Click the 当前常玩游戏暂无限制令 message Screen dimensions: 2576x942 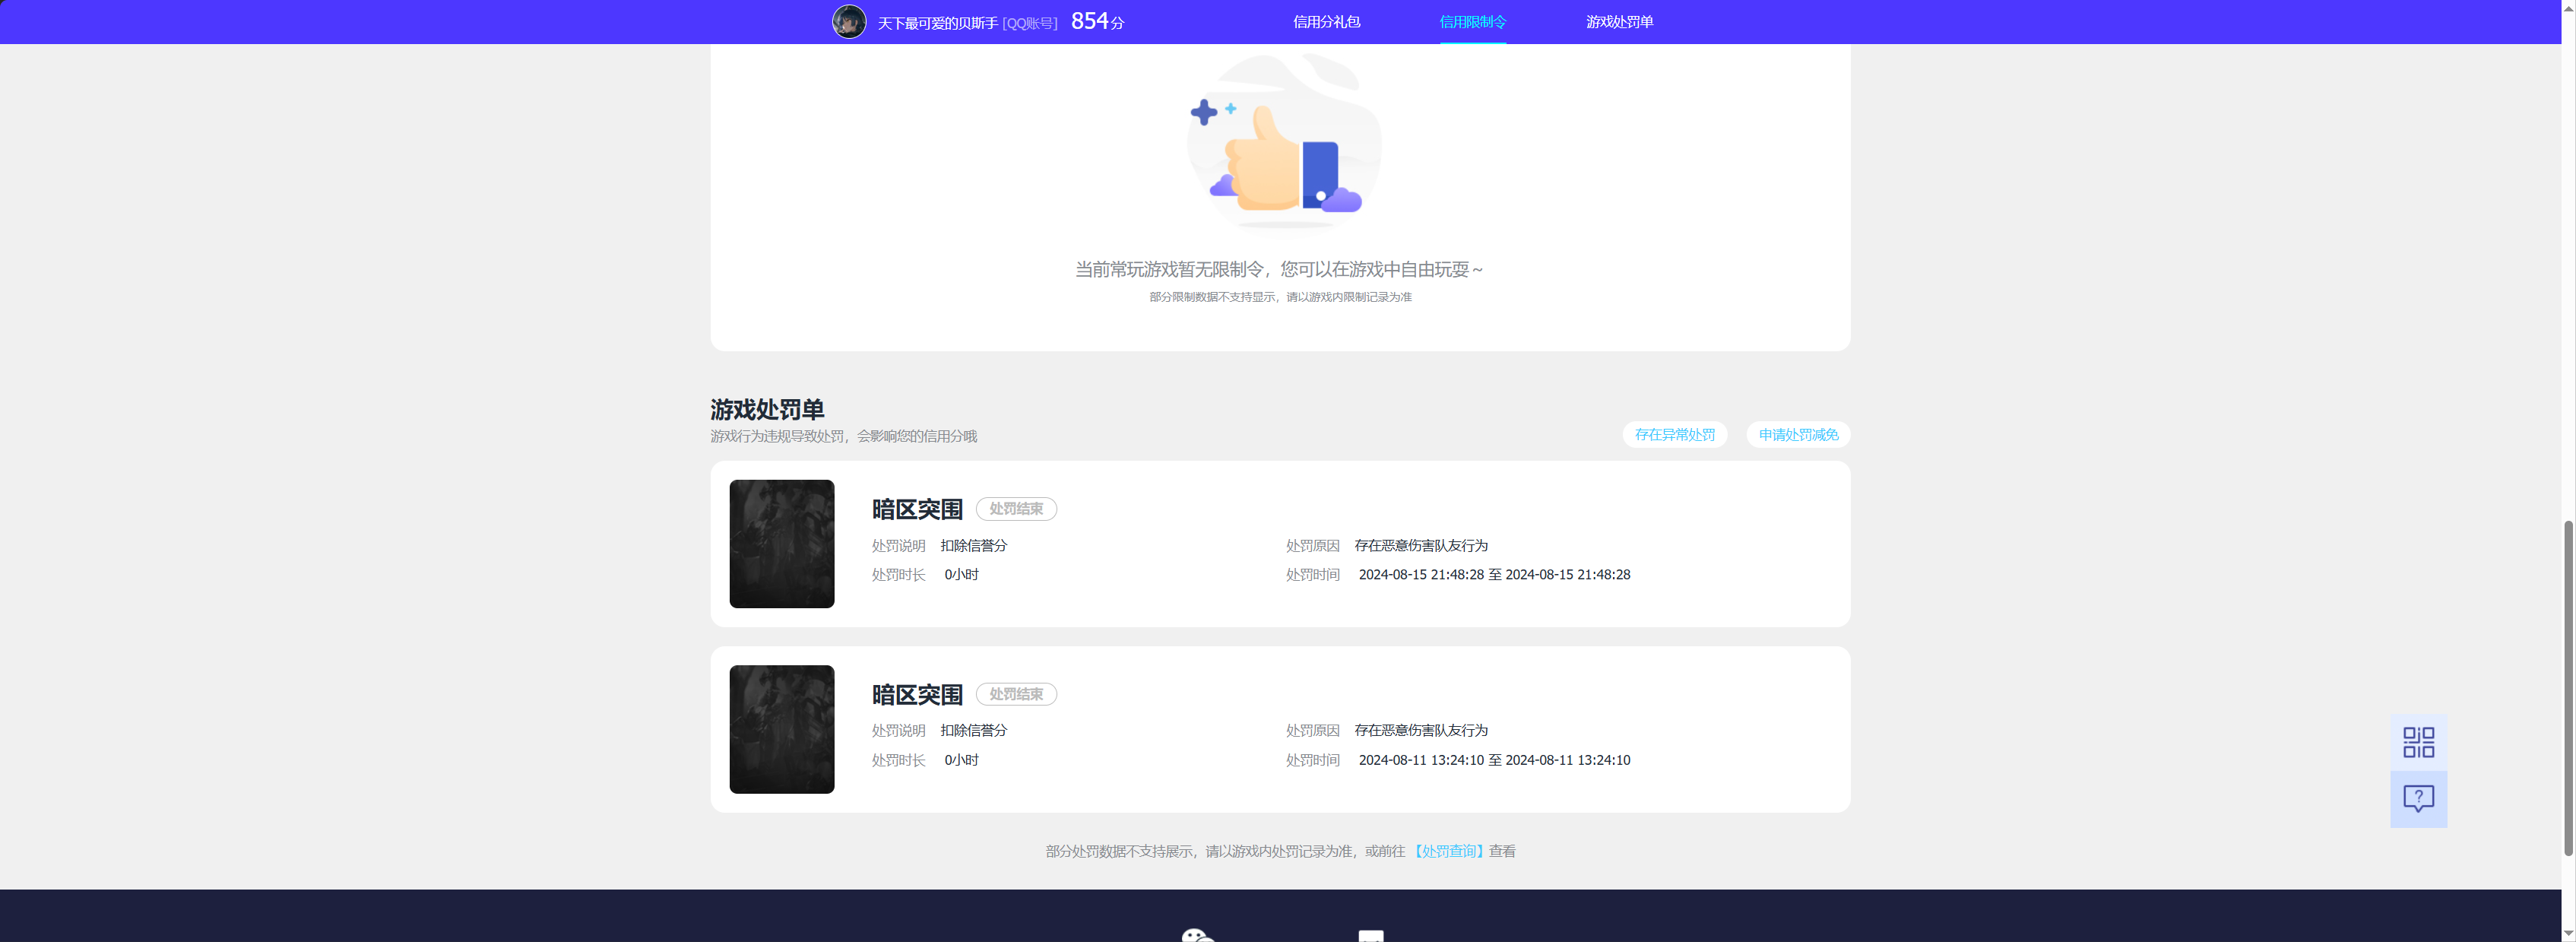pos(1279,269)
